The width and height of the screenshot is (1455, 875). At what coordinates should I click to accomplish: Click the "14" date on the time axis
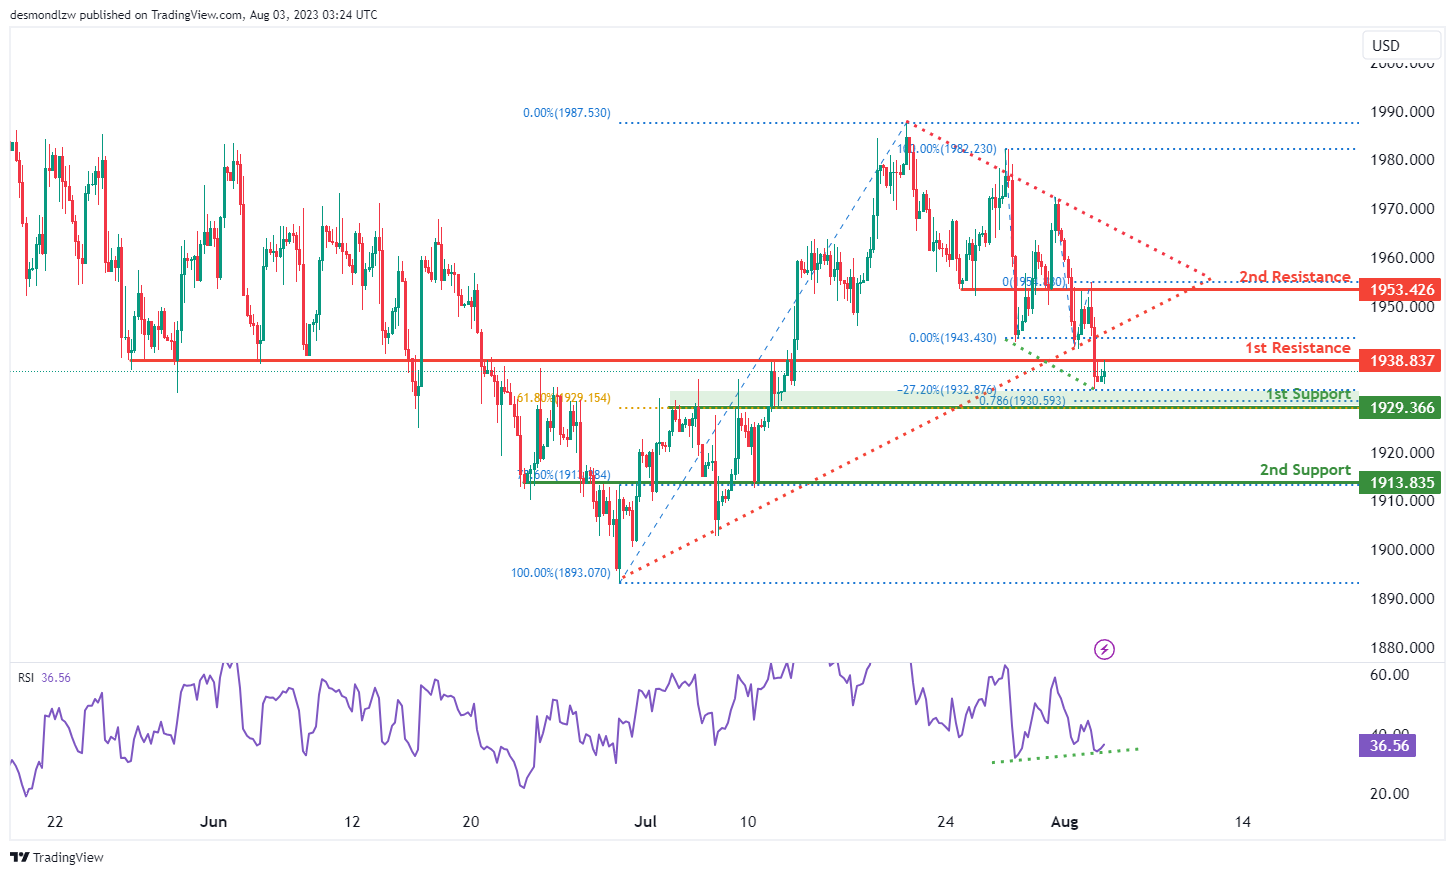[1243, 822]
